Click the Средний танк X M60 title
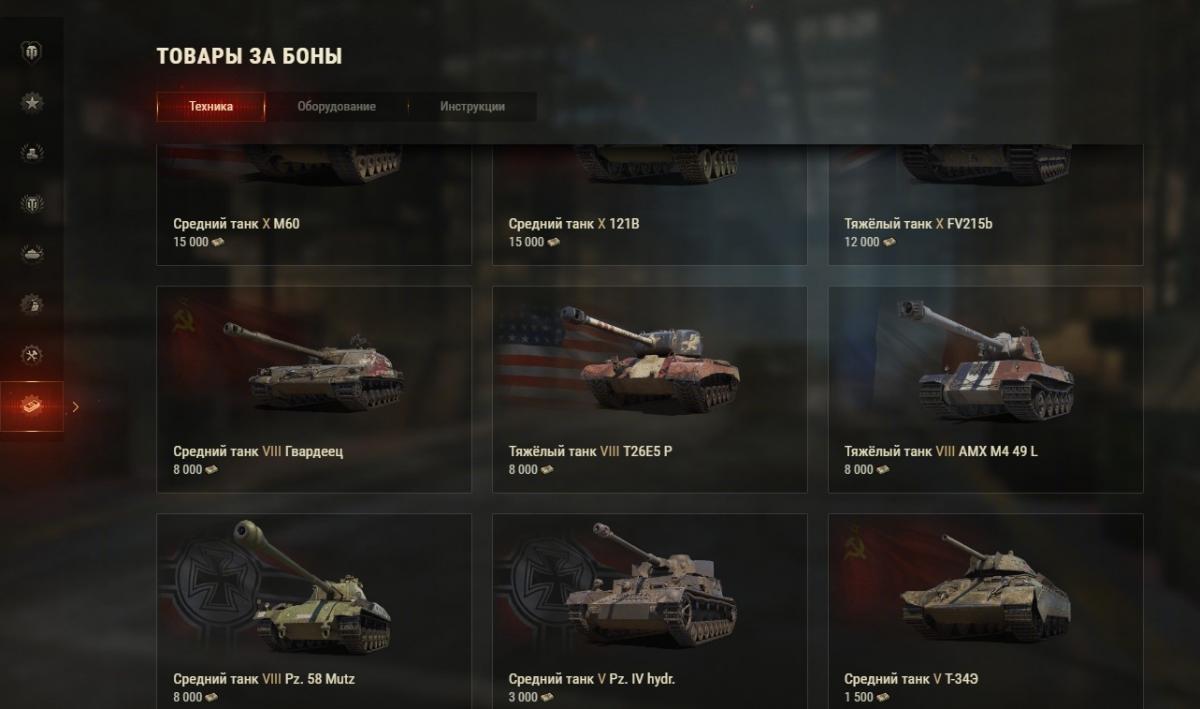The image size is (1200, 709). coord(236,224)
